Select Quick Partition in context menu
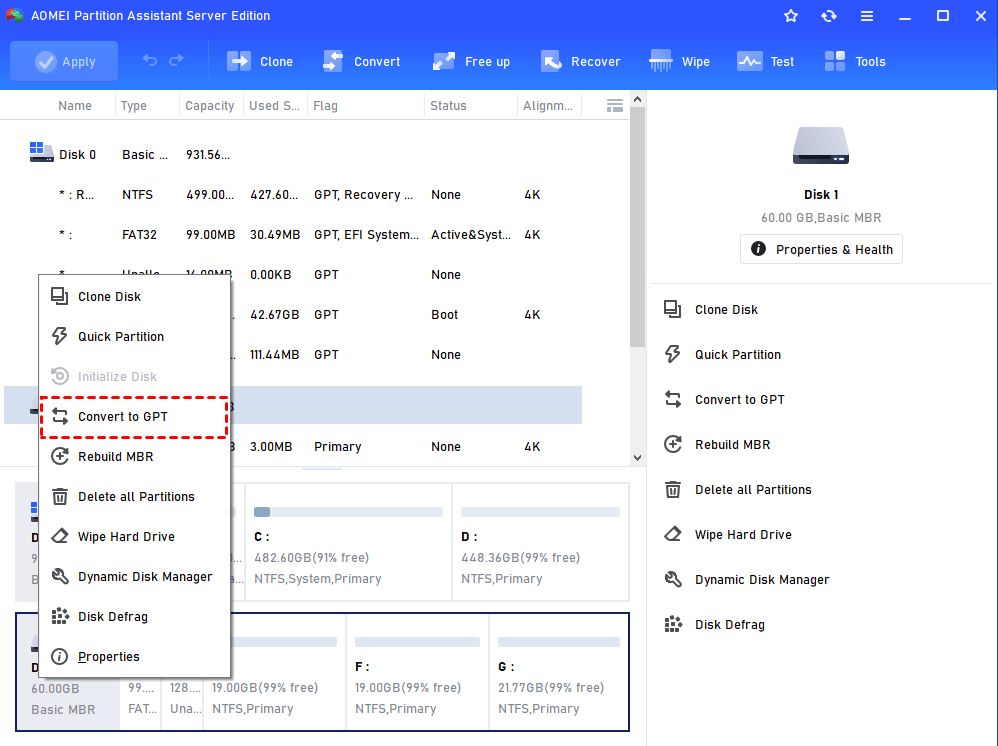This screenshot has width=998, height=746. [134, 337]
